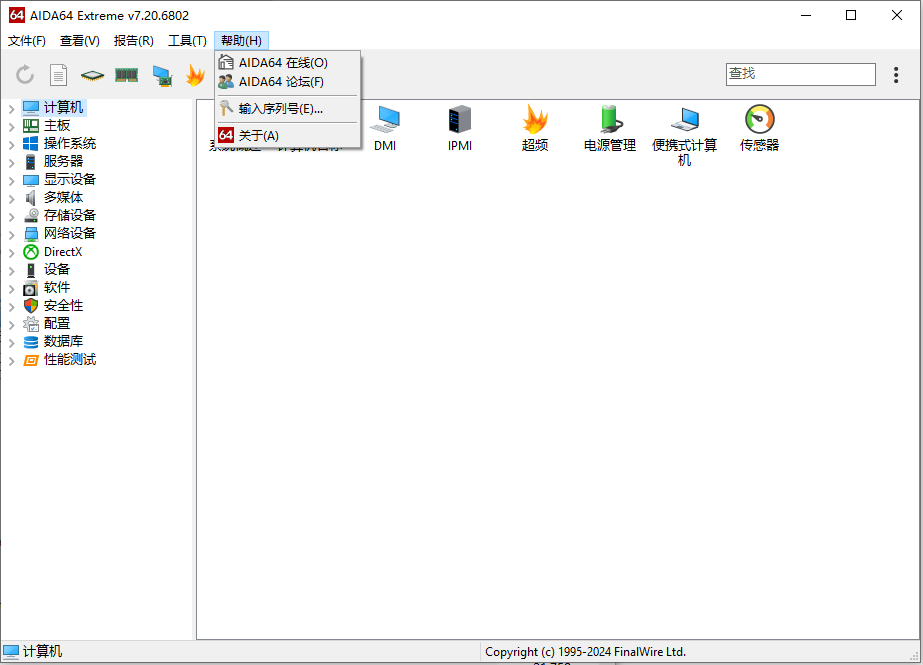
Task: Select the DirectX Xbox icon
Action: (31, 252)
